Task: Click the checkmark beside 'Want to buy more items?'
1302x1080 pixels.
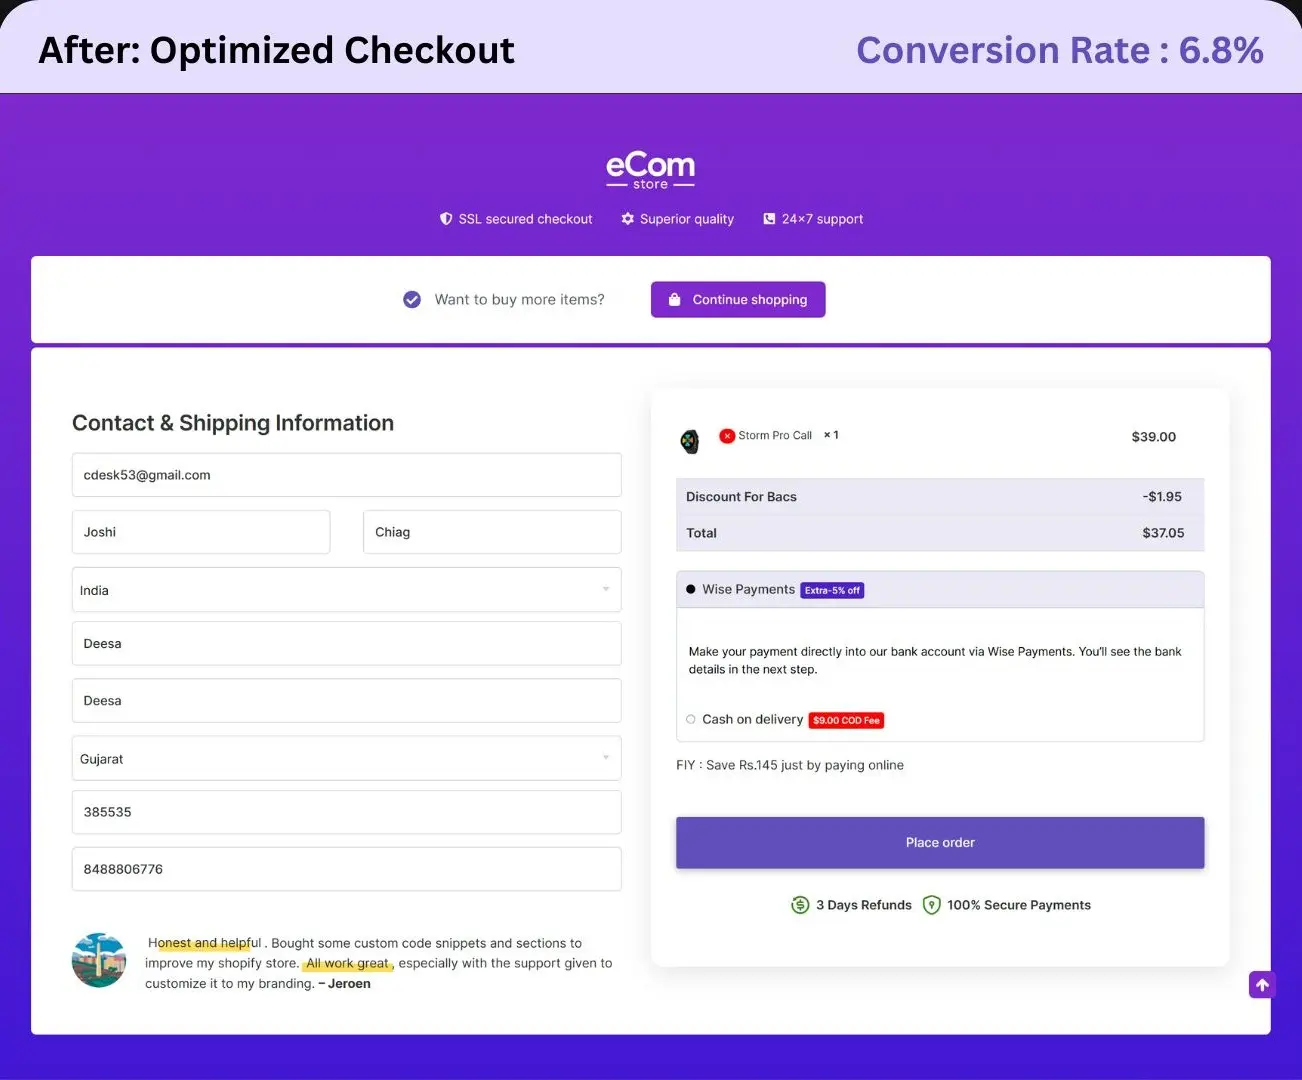Action: (412, 300)
